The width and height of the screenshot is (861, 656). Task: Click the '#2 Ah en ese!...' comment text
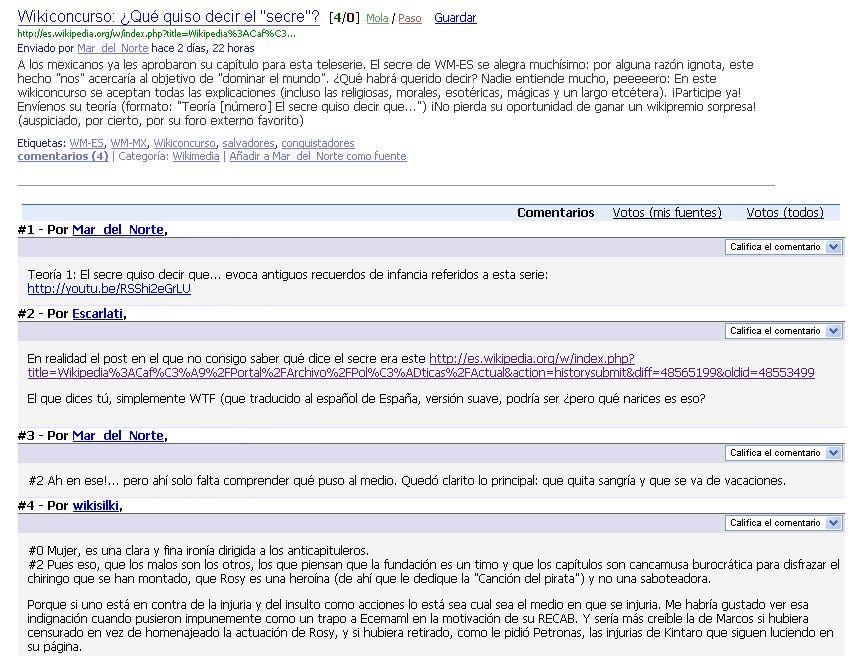(x=406, y=481)
